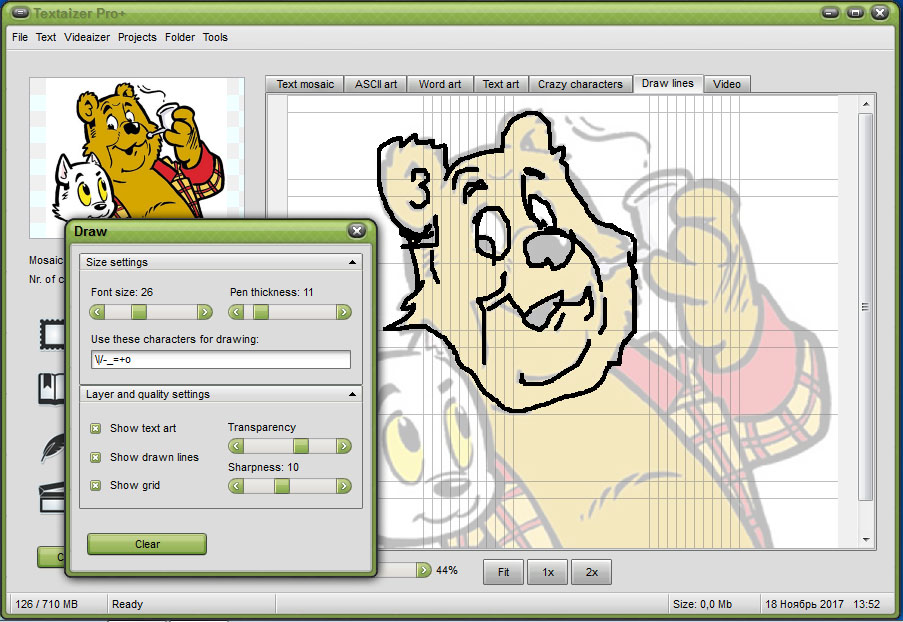The image size is (903, 622).
Task: Click the canvas scrollbar down arrow
Action: point(866,540)
